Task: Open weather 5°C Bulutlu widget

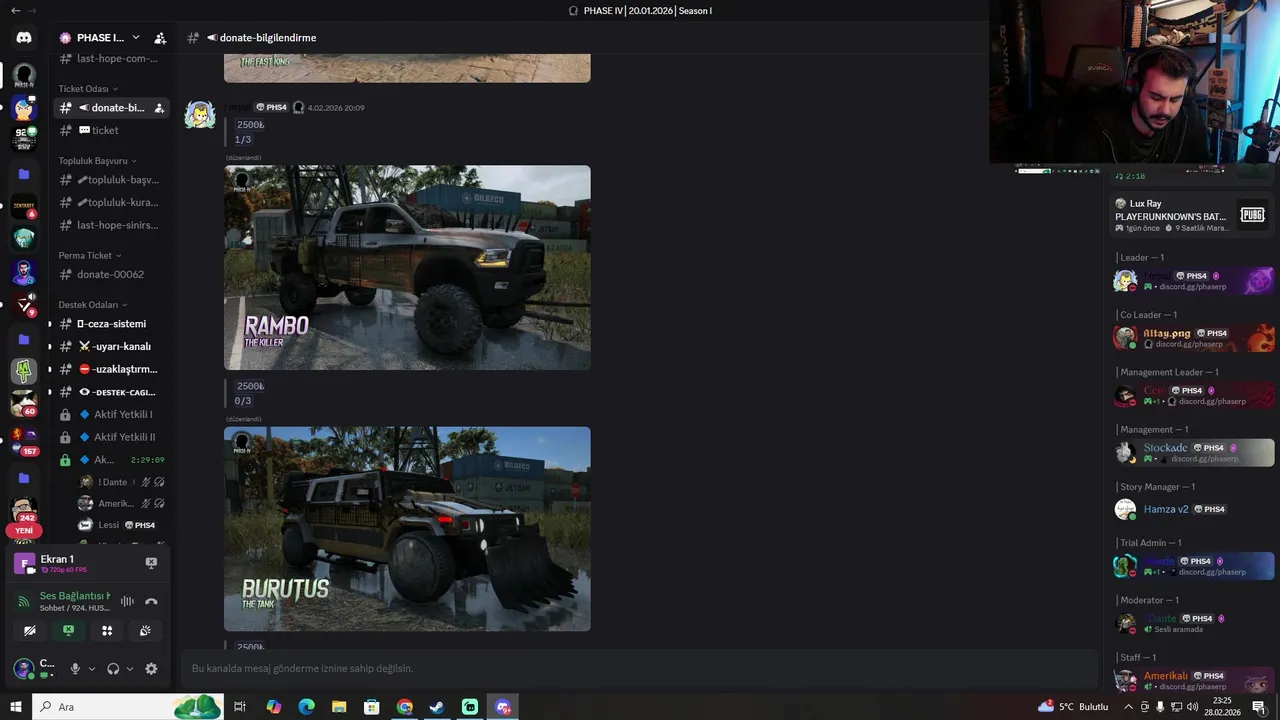Action: coord(1073,707)
